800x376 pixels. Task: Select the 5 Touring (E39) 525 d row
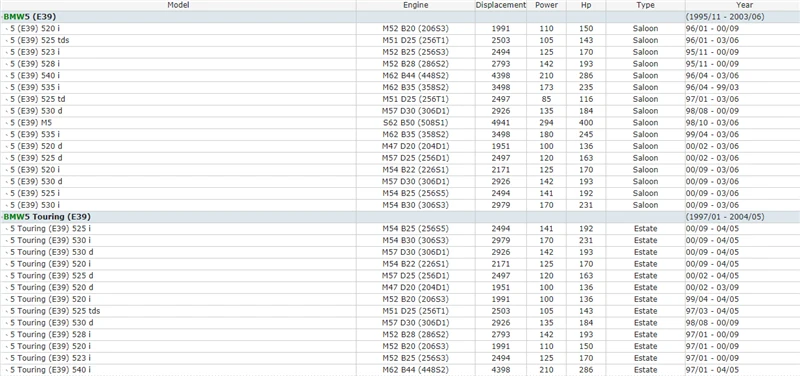point(400,275)
